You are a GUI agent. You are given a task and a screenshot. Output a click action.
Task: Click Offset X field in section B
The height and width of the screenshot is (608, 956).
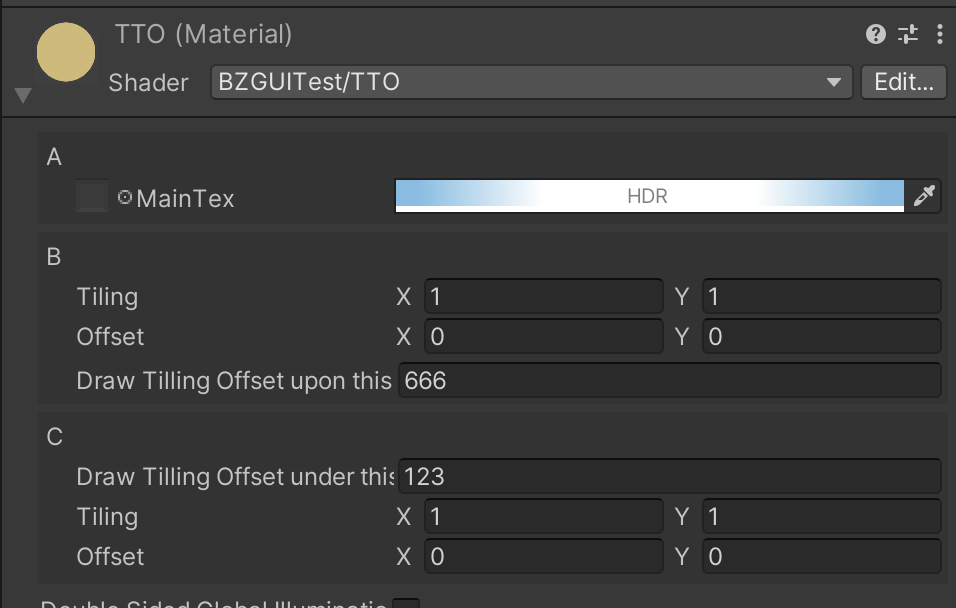click(543, 337)
